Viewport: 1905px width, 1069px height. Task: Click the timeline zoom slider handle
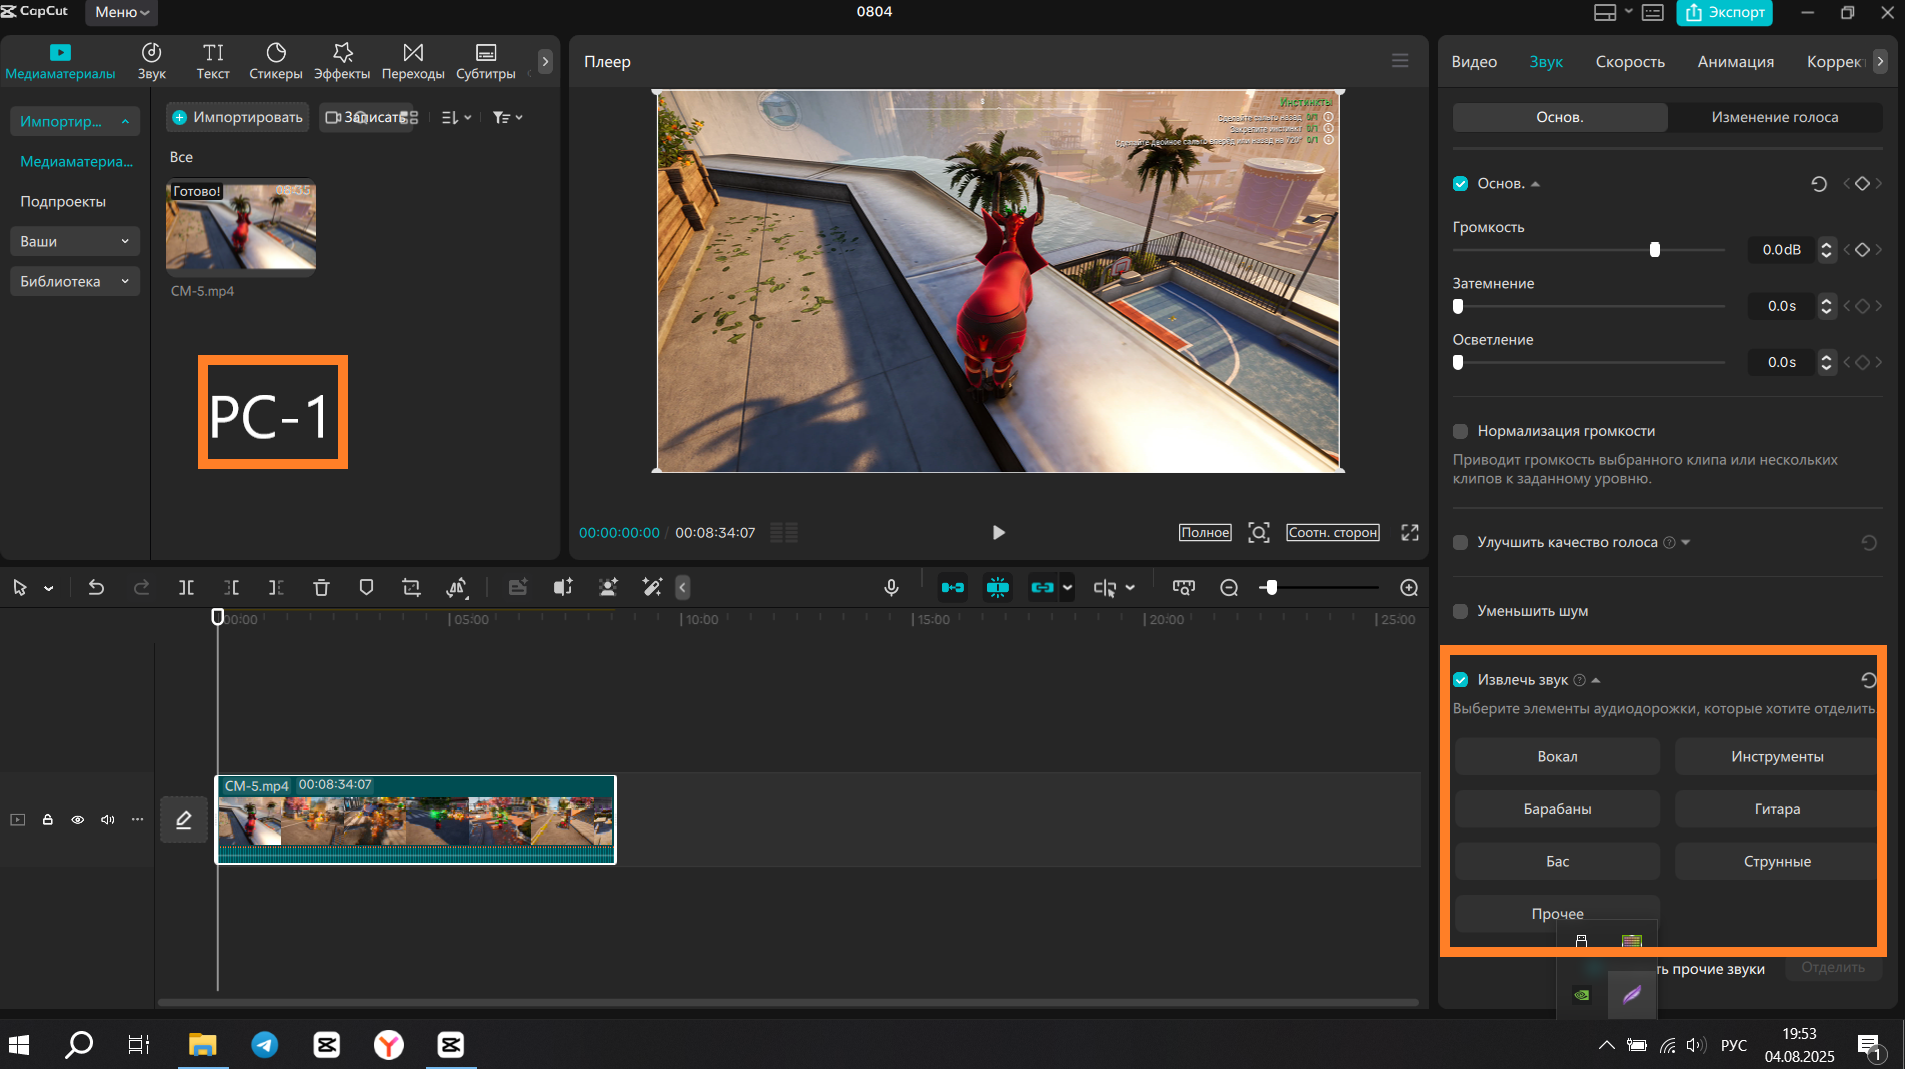click(1271, 588)
